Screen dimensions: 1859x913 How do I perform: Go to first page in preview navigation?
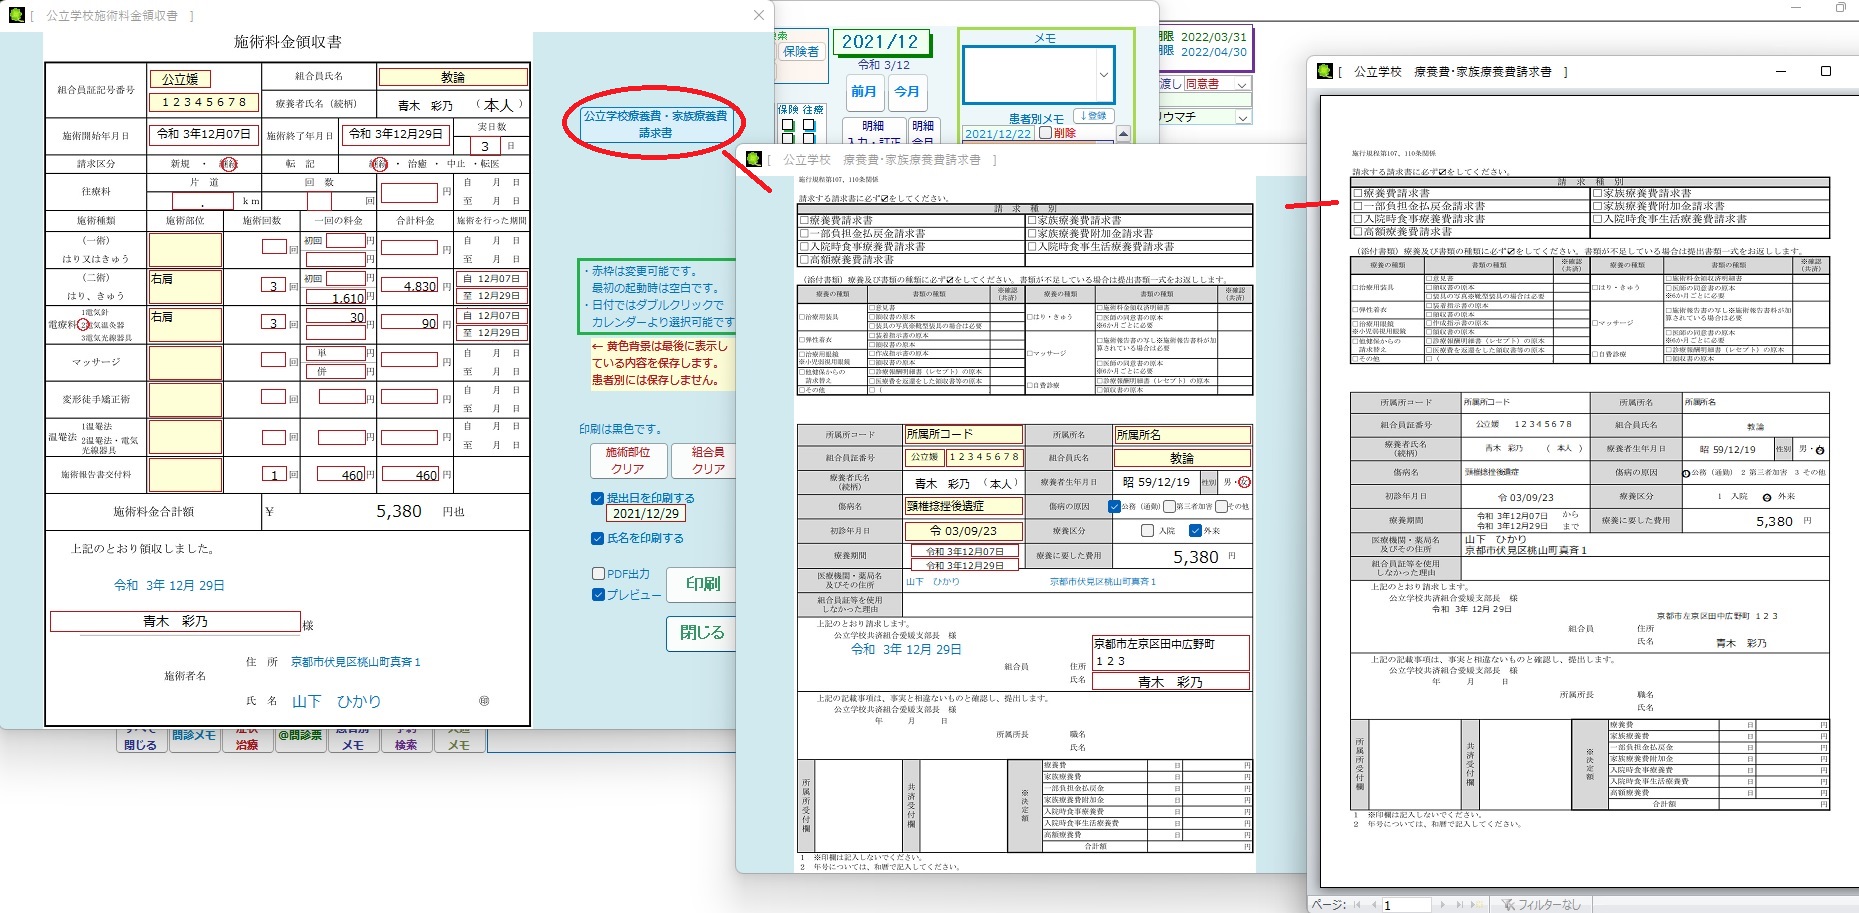[x=1357, y=905]
